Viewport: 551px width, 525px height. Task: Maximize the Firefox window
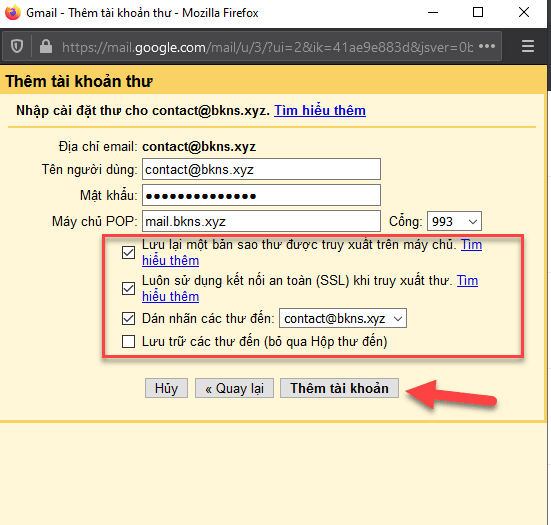tap(478, 12)
